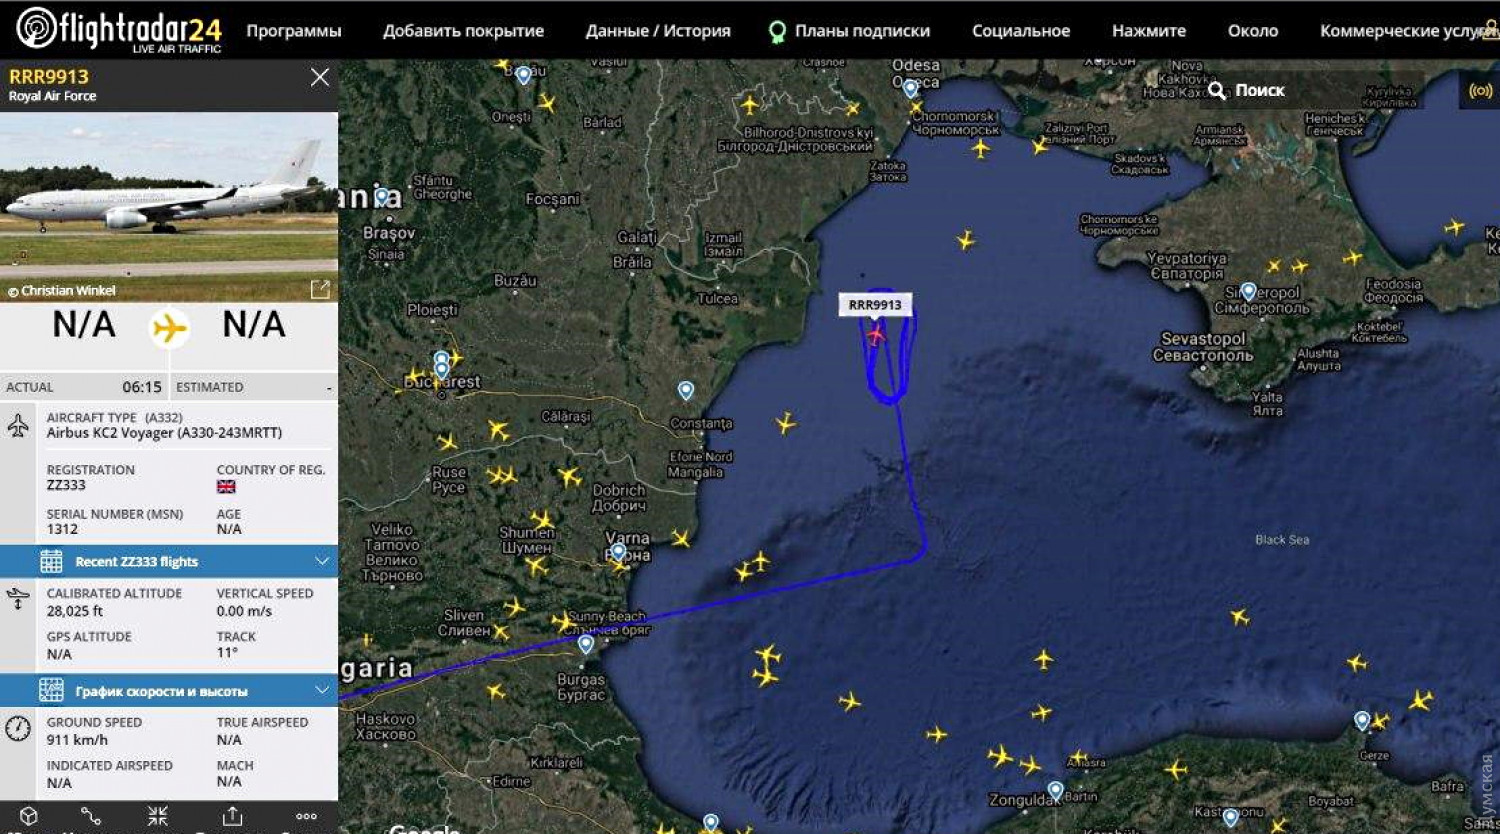Open the Данные / История menu

658,31
